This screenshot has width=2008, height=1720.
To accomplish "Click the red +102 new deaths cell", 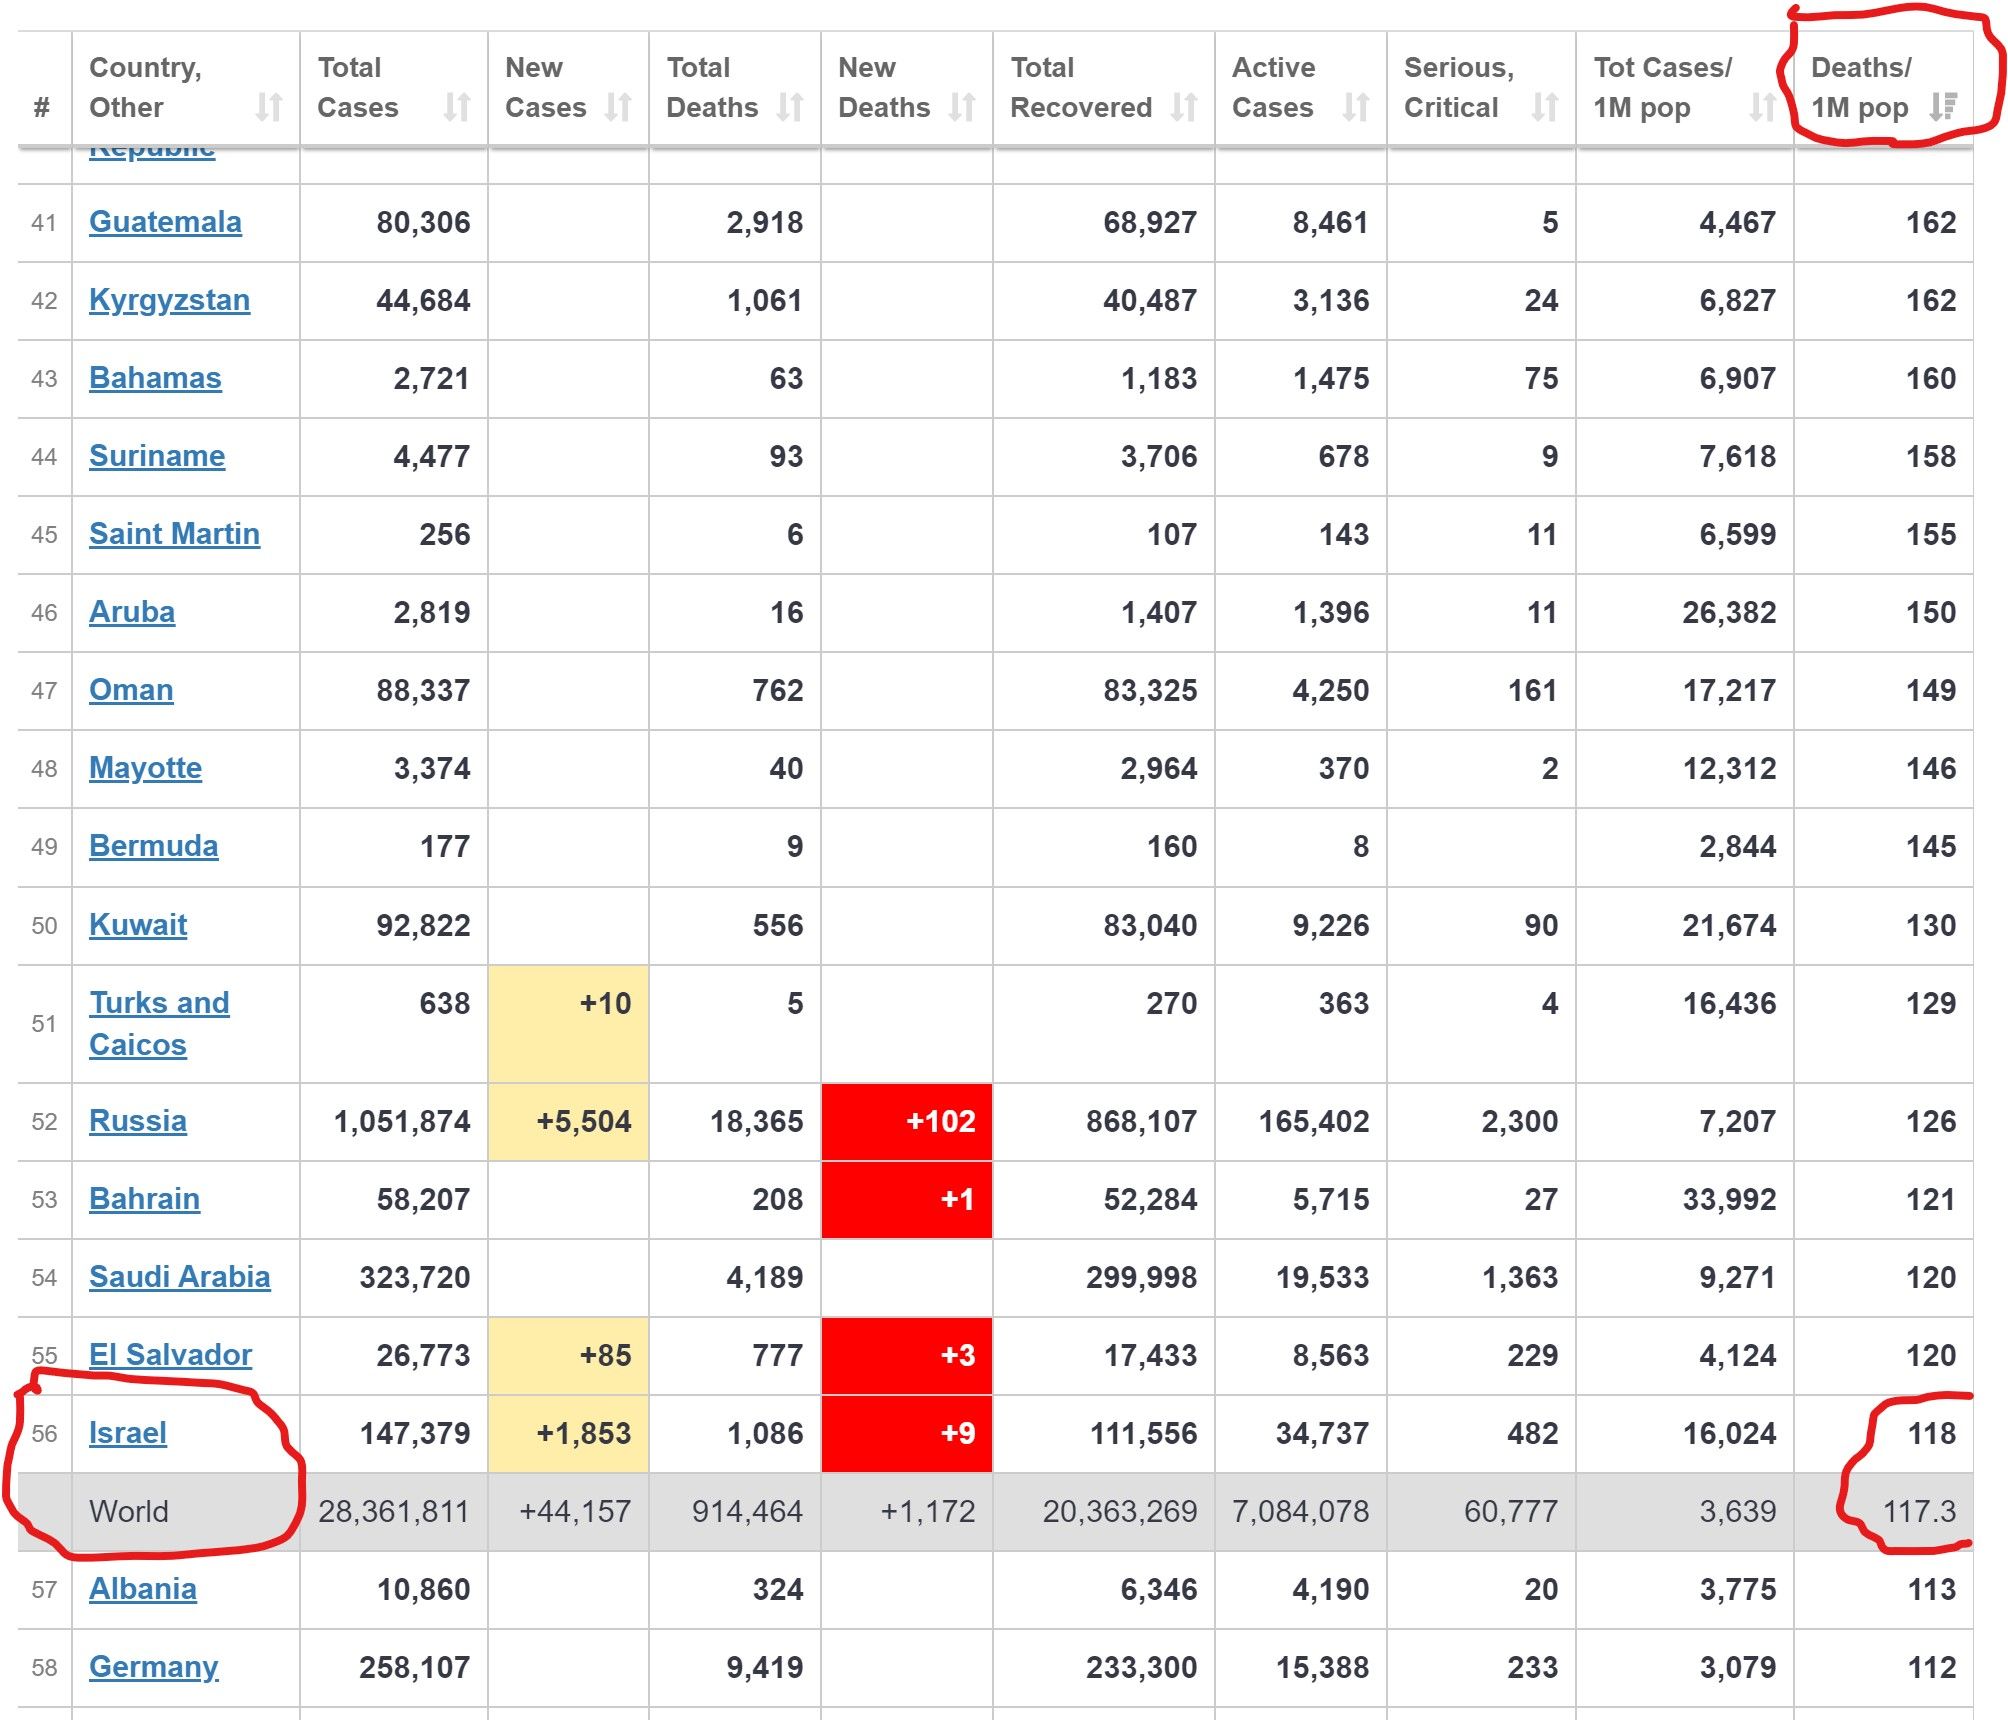I will (x=907, y=1121).
